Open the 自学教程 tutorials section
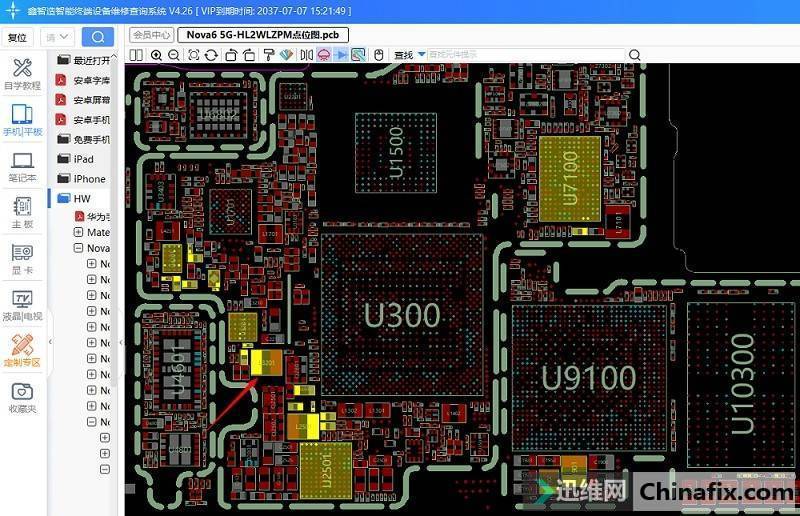 click(x=22, y=74)
